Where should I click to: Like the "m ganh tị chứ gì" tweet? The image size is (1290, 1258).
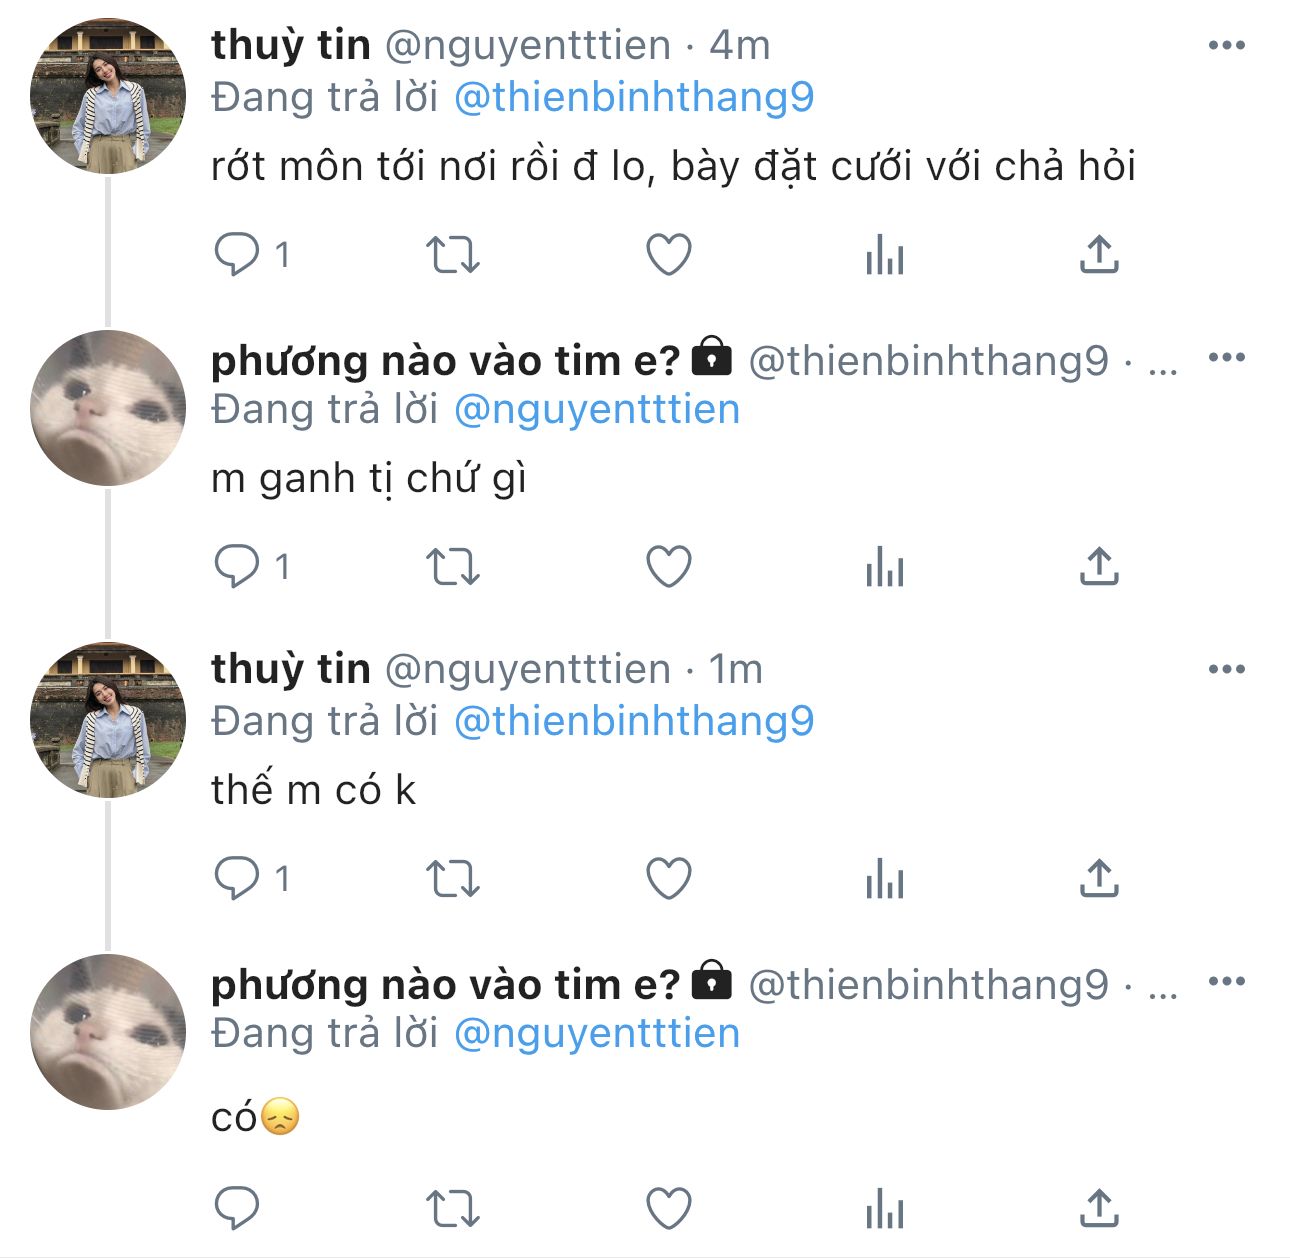669,567
